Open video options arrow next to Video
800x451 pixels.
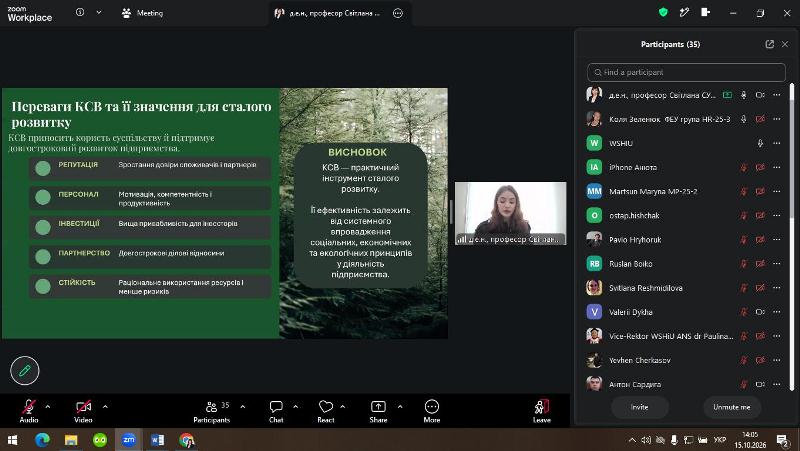[105, 407]
